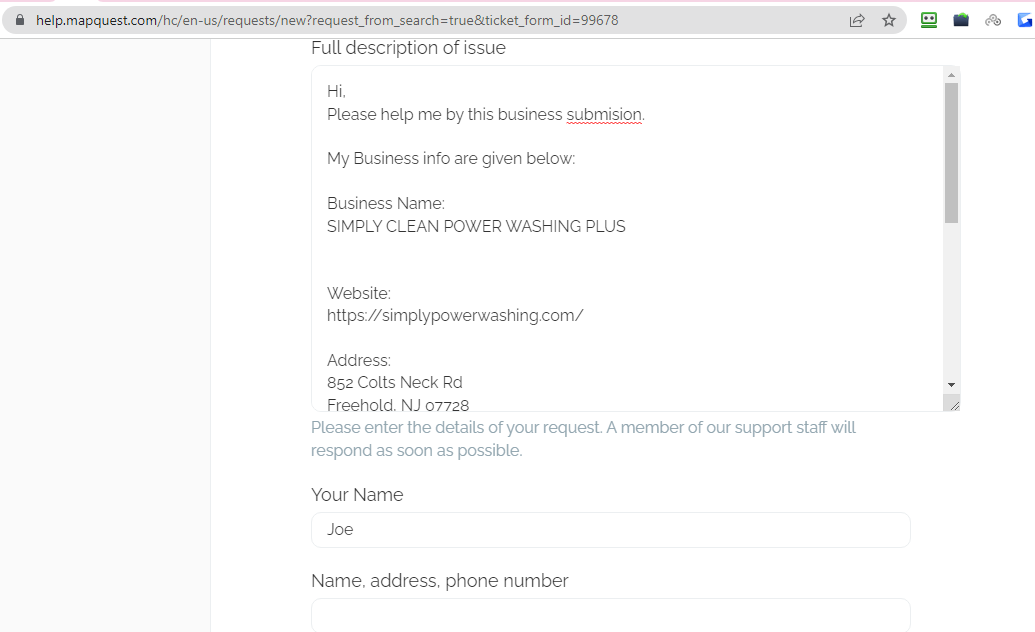Screen dimensions: 1035x632
Task: Click the textarea resize handle corner
Action: (953, 404)
